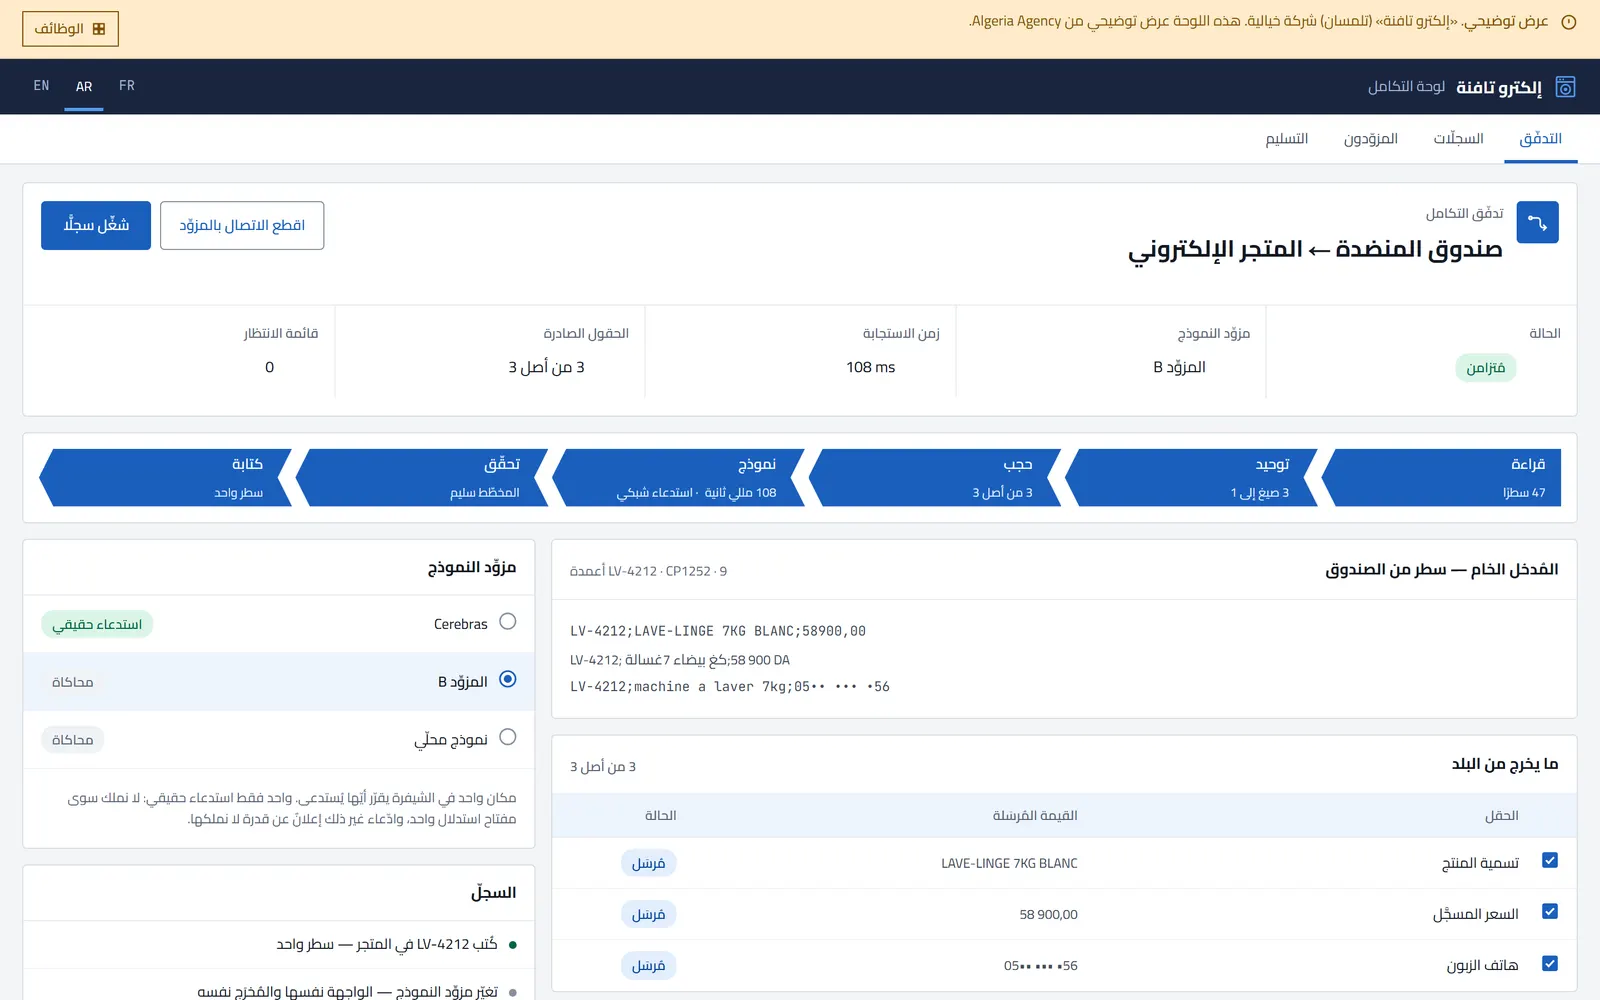Select the تحقّق pipeline step
Screen dimensions: 1600x1000
point(422,477)
